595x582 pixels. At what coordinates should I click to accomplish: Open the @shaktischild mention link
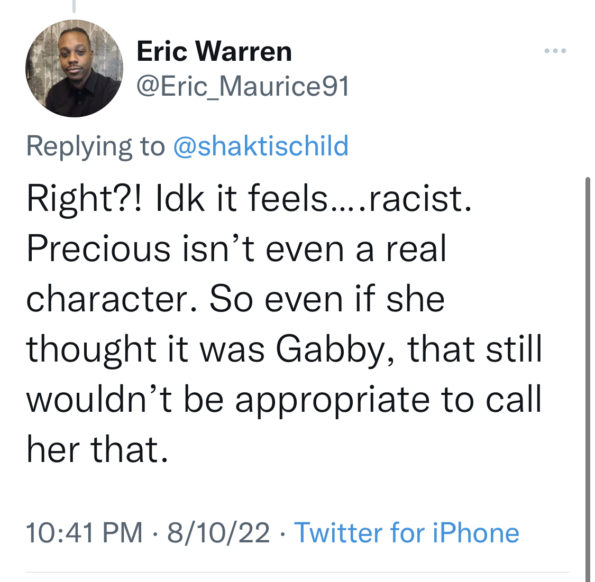(x=261, y=146)
